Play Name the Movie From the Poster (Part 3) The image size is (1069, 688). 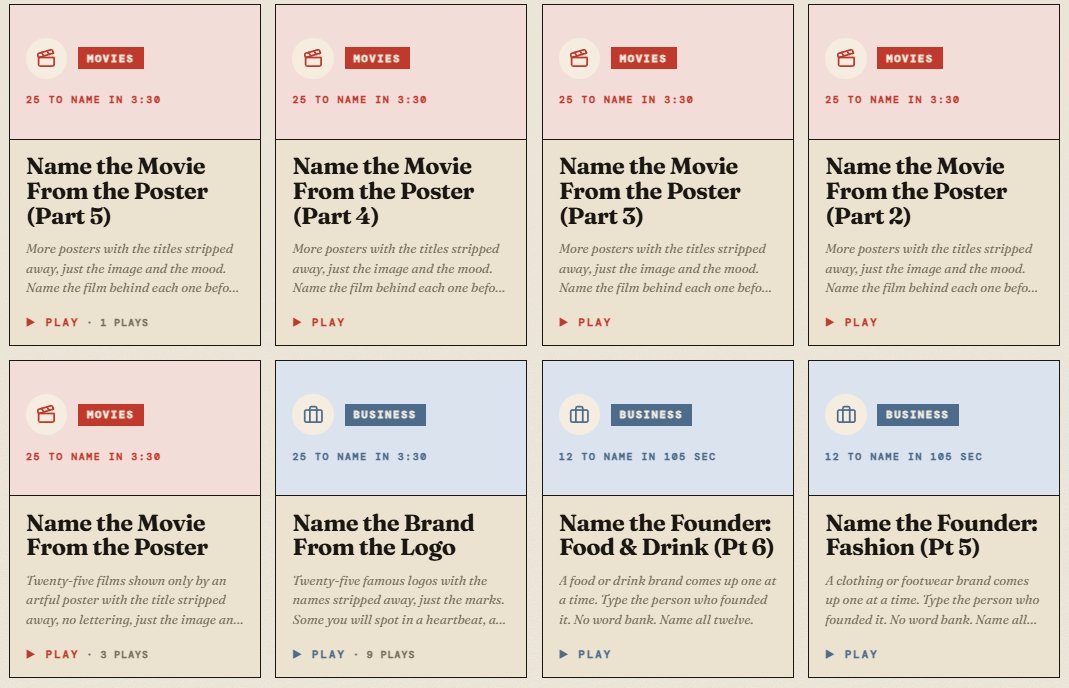(x=586, y=322)
